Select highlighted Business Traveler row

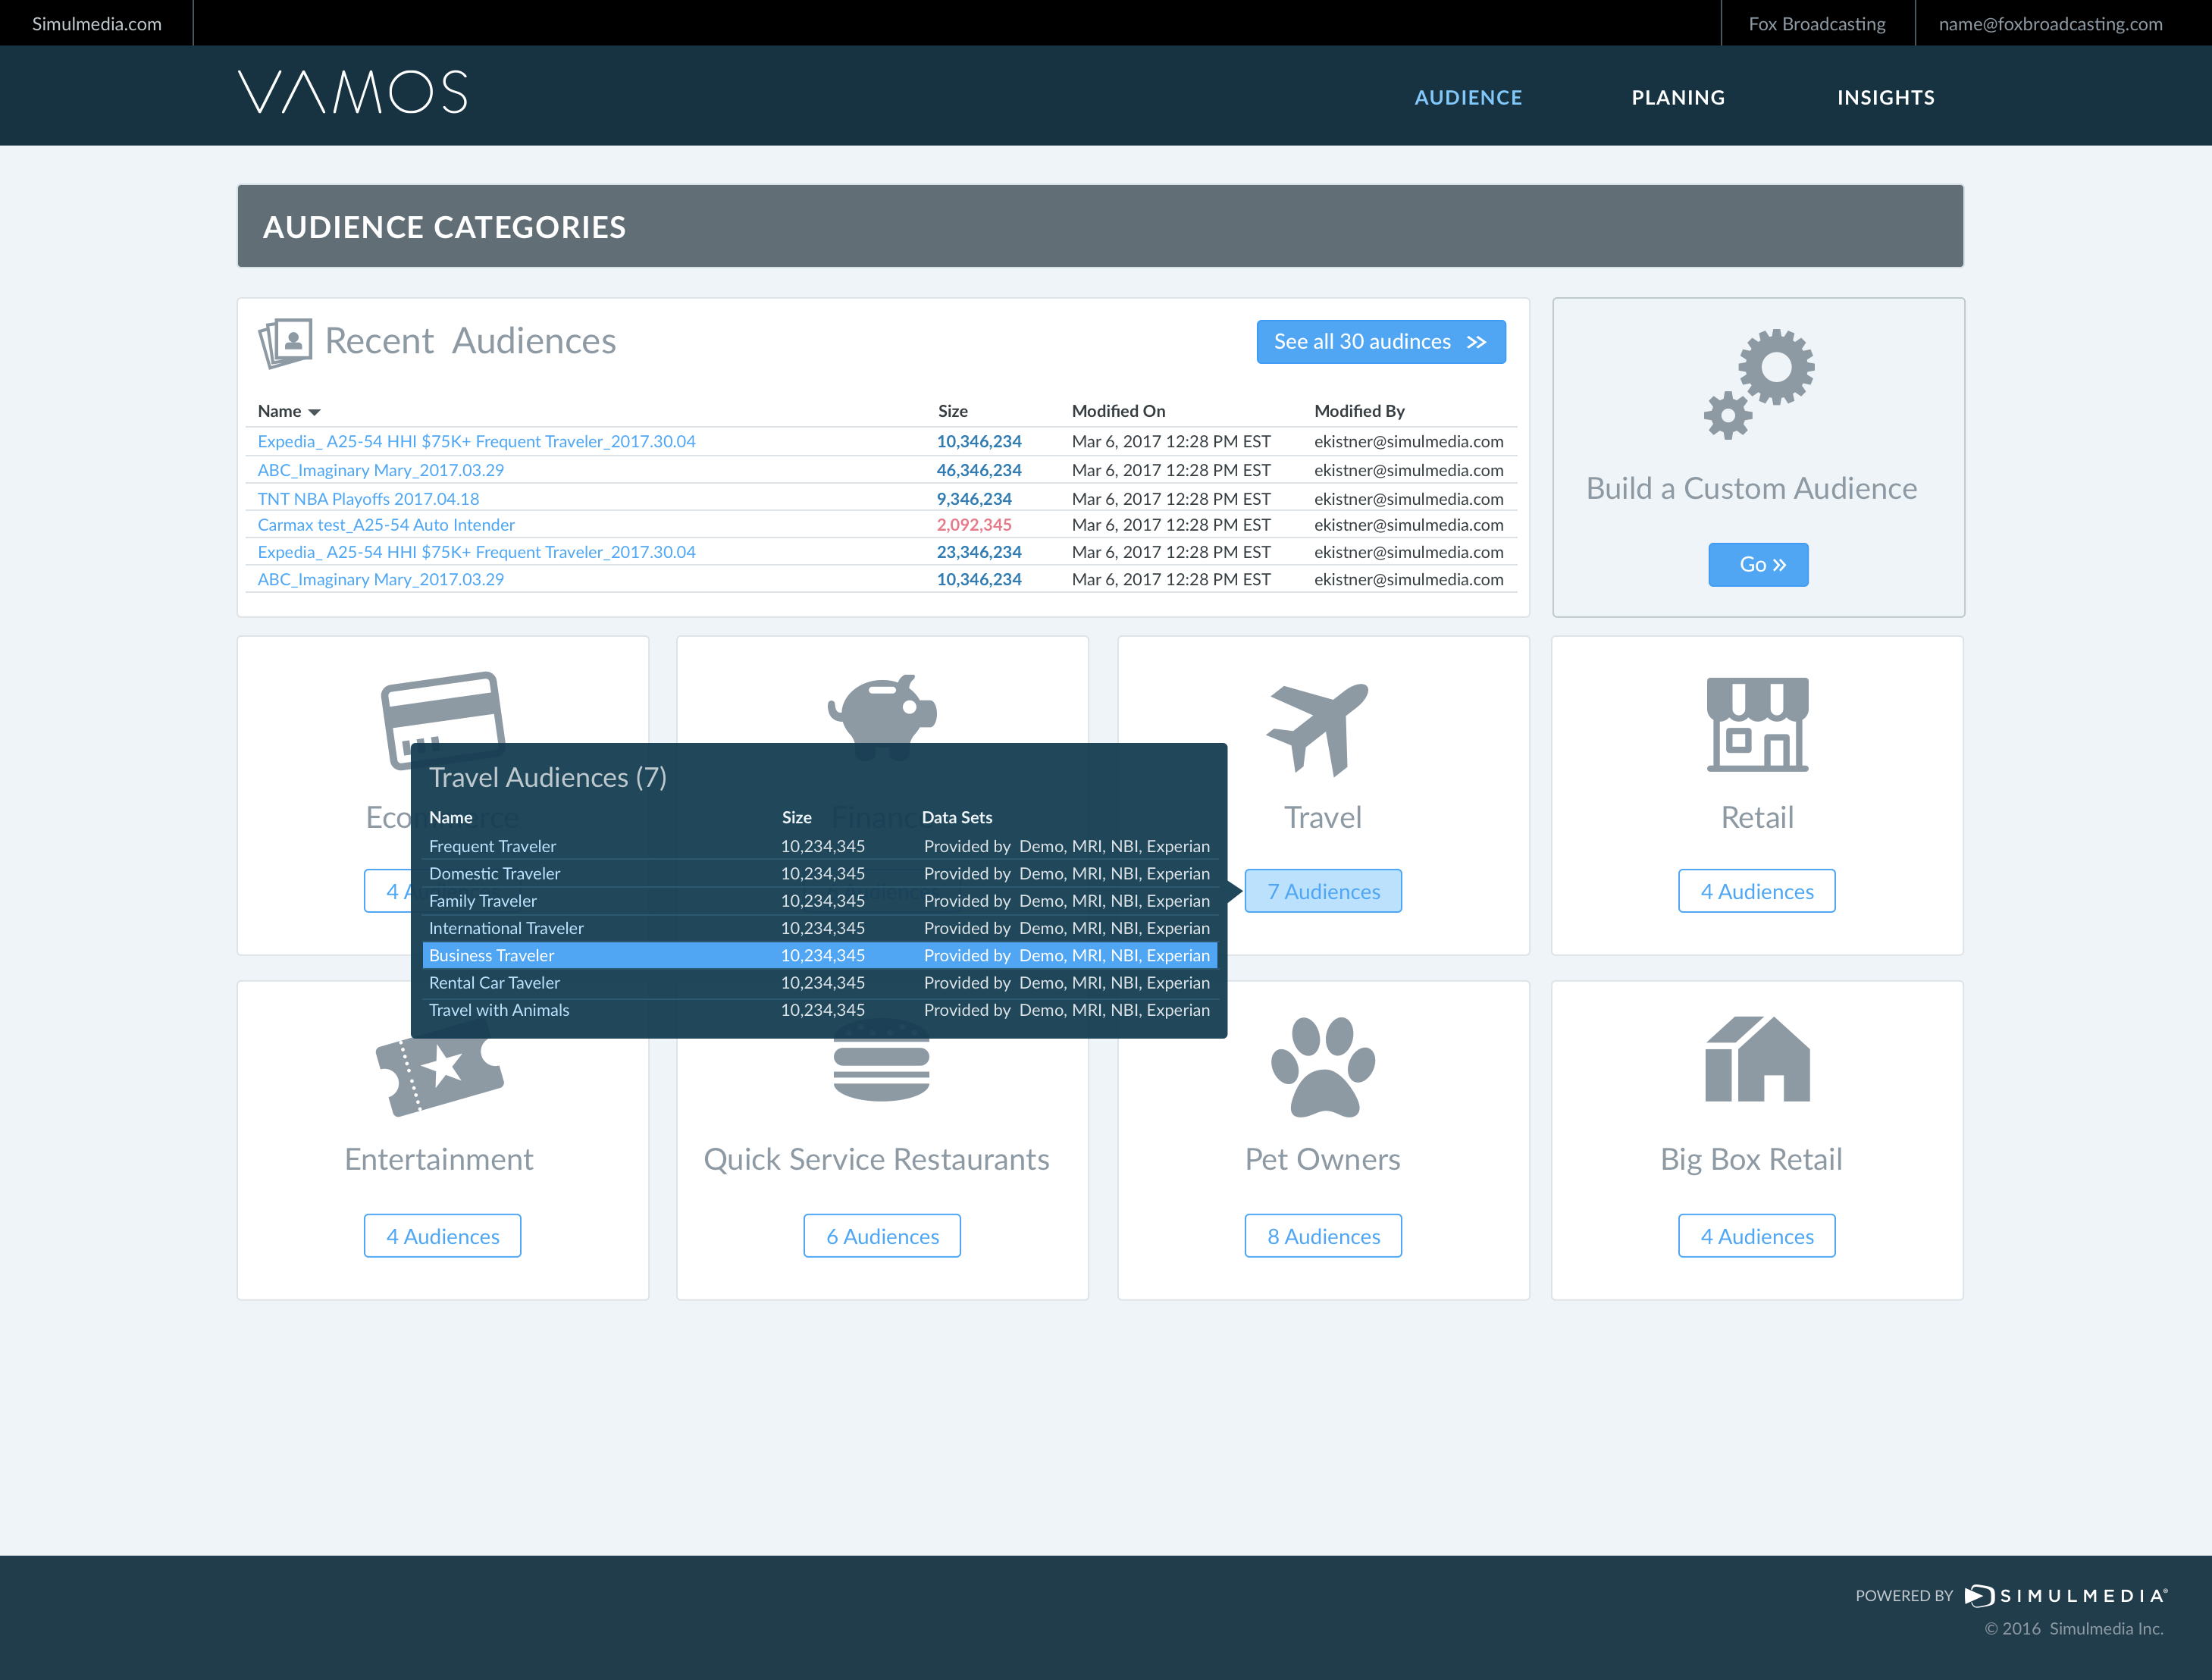click(x=819, y=955)
